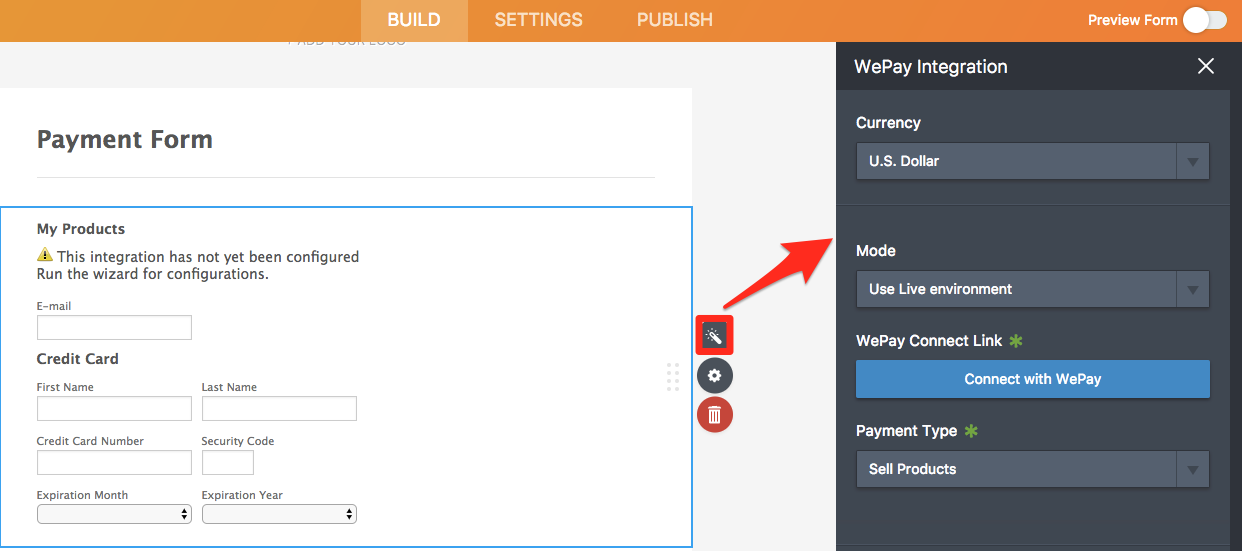Click the Last Name input field
Image resolution: width=1242 pixels, height=551 pixels.
(279, 408)
